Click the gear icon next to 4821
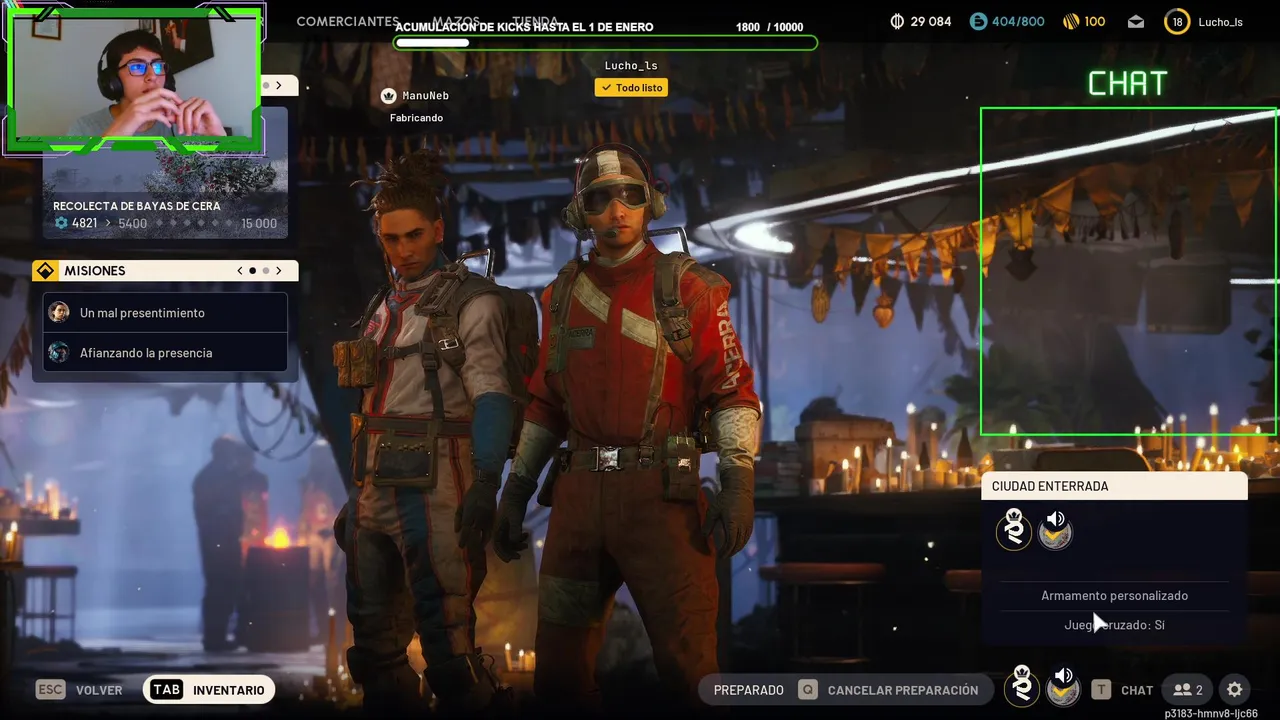Screen dimensions: 1280x720 tap(61, 223)
